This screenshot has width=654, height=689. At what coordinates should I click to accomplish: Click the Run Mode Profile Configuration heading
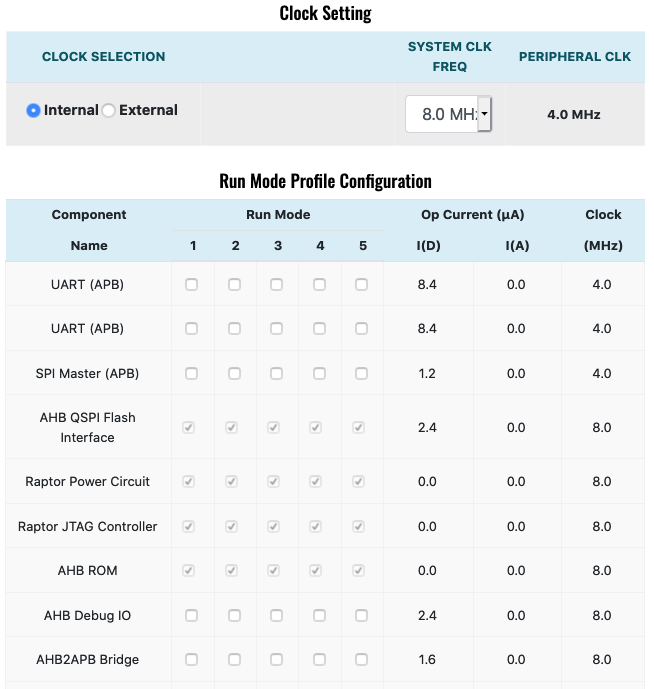click(325, 181)
